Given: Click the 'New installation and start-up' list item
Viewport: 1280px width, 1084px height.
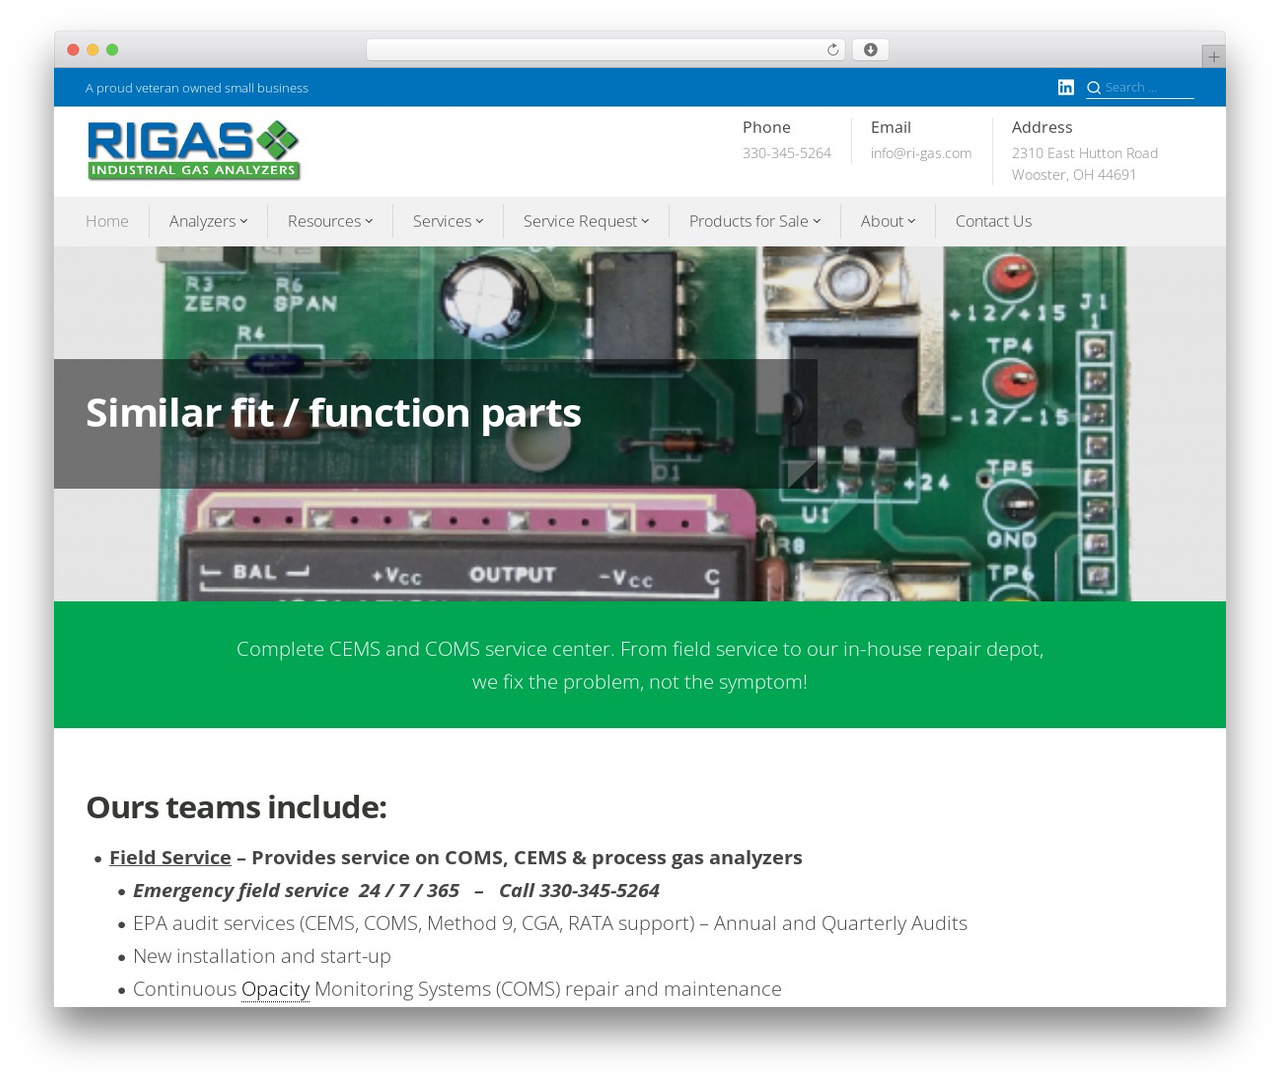Looking at the screenshot, I should pos(262,956).
